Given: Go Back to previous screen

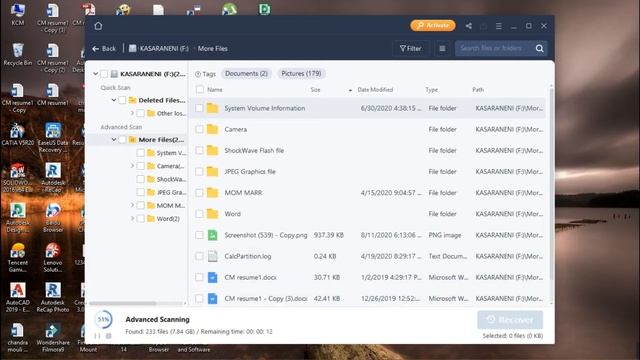Looking at the screenshot, I should click(104, 49).
